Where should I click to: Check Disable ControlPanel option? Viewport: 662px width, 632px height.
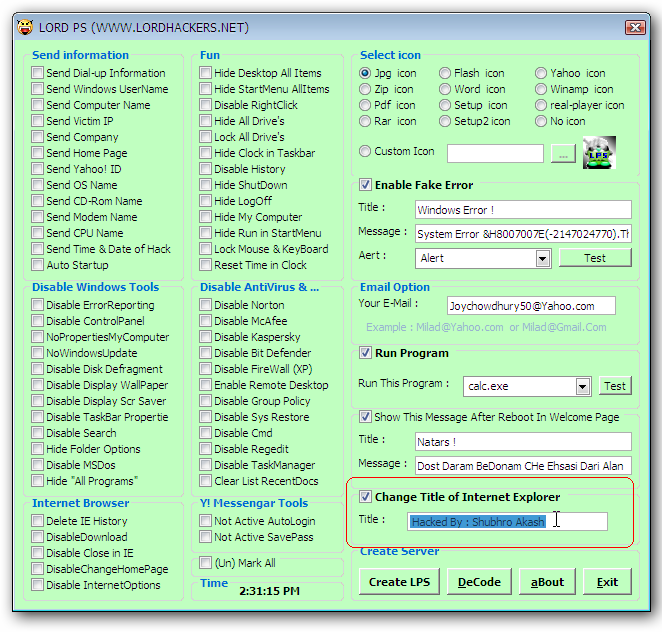[37, 321]
